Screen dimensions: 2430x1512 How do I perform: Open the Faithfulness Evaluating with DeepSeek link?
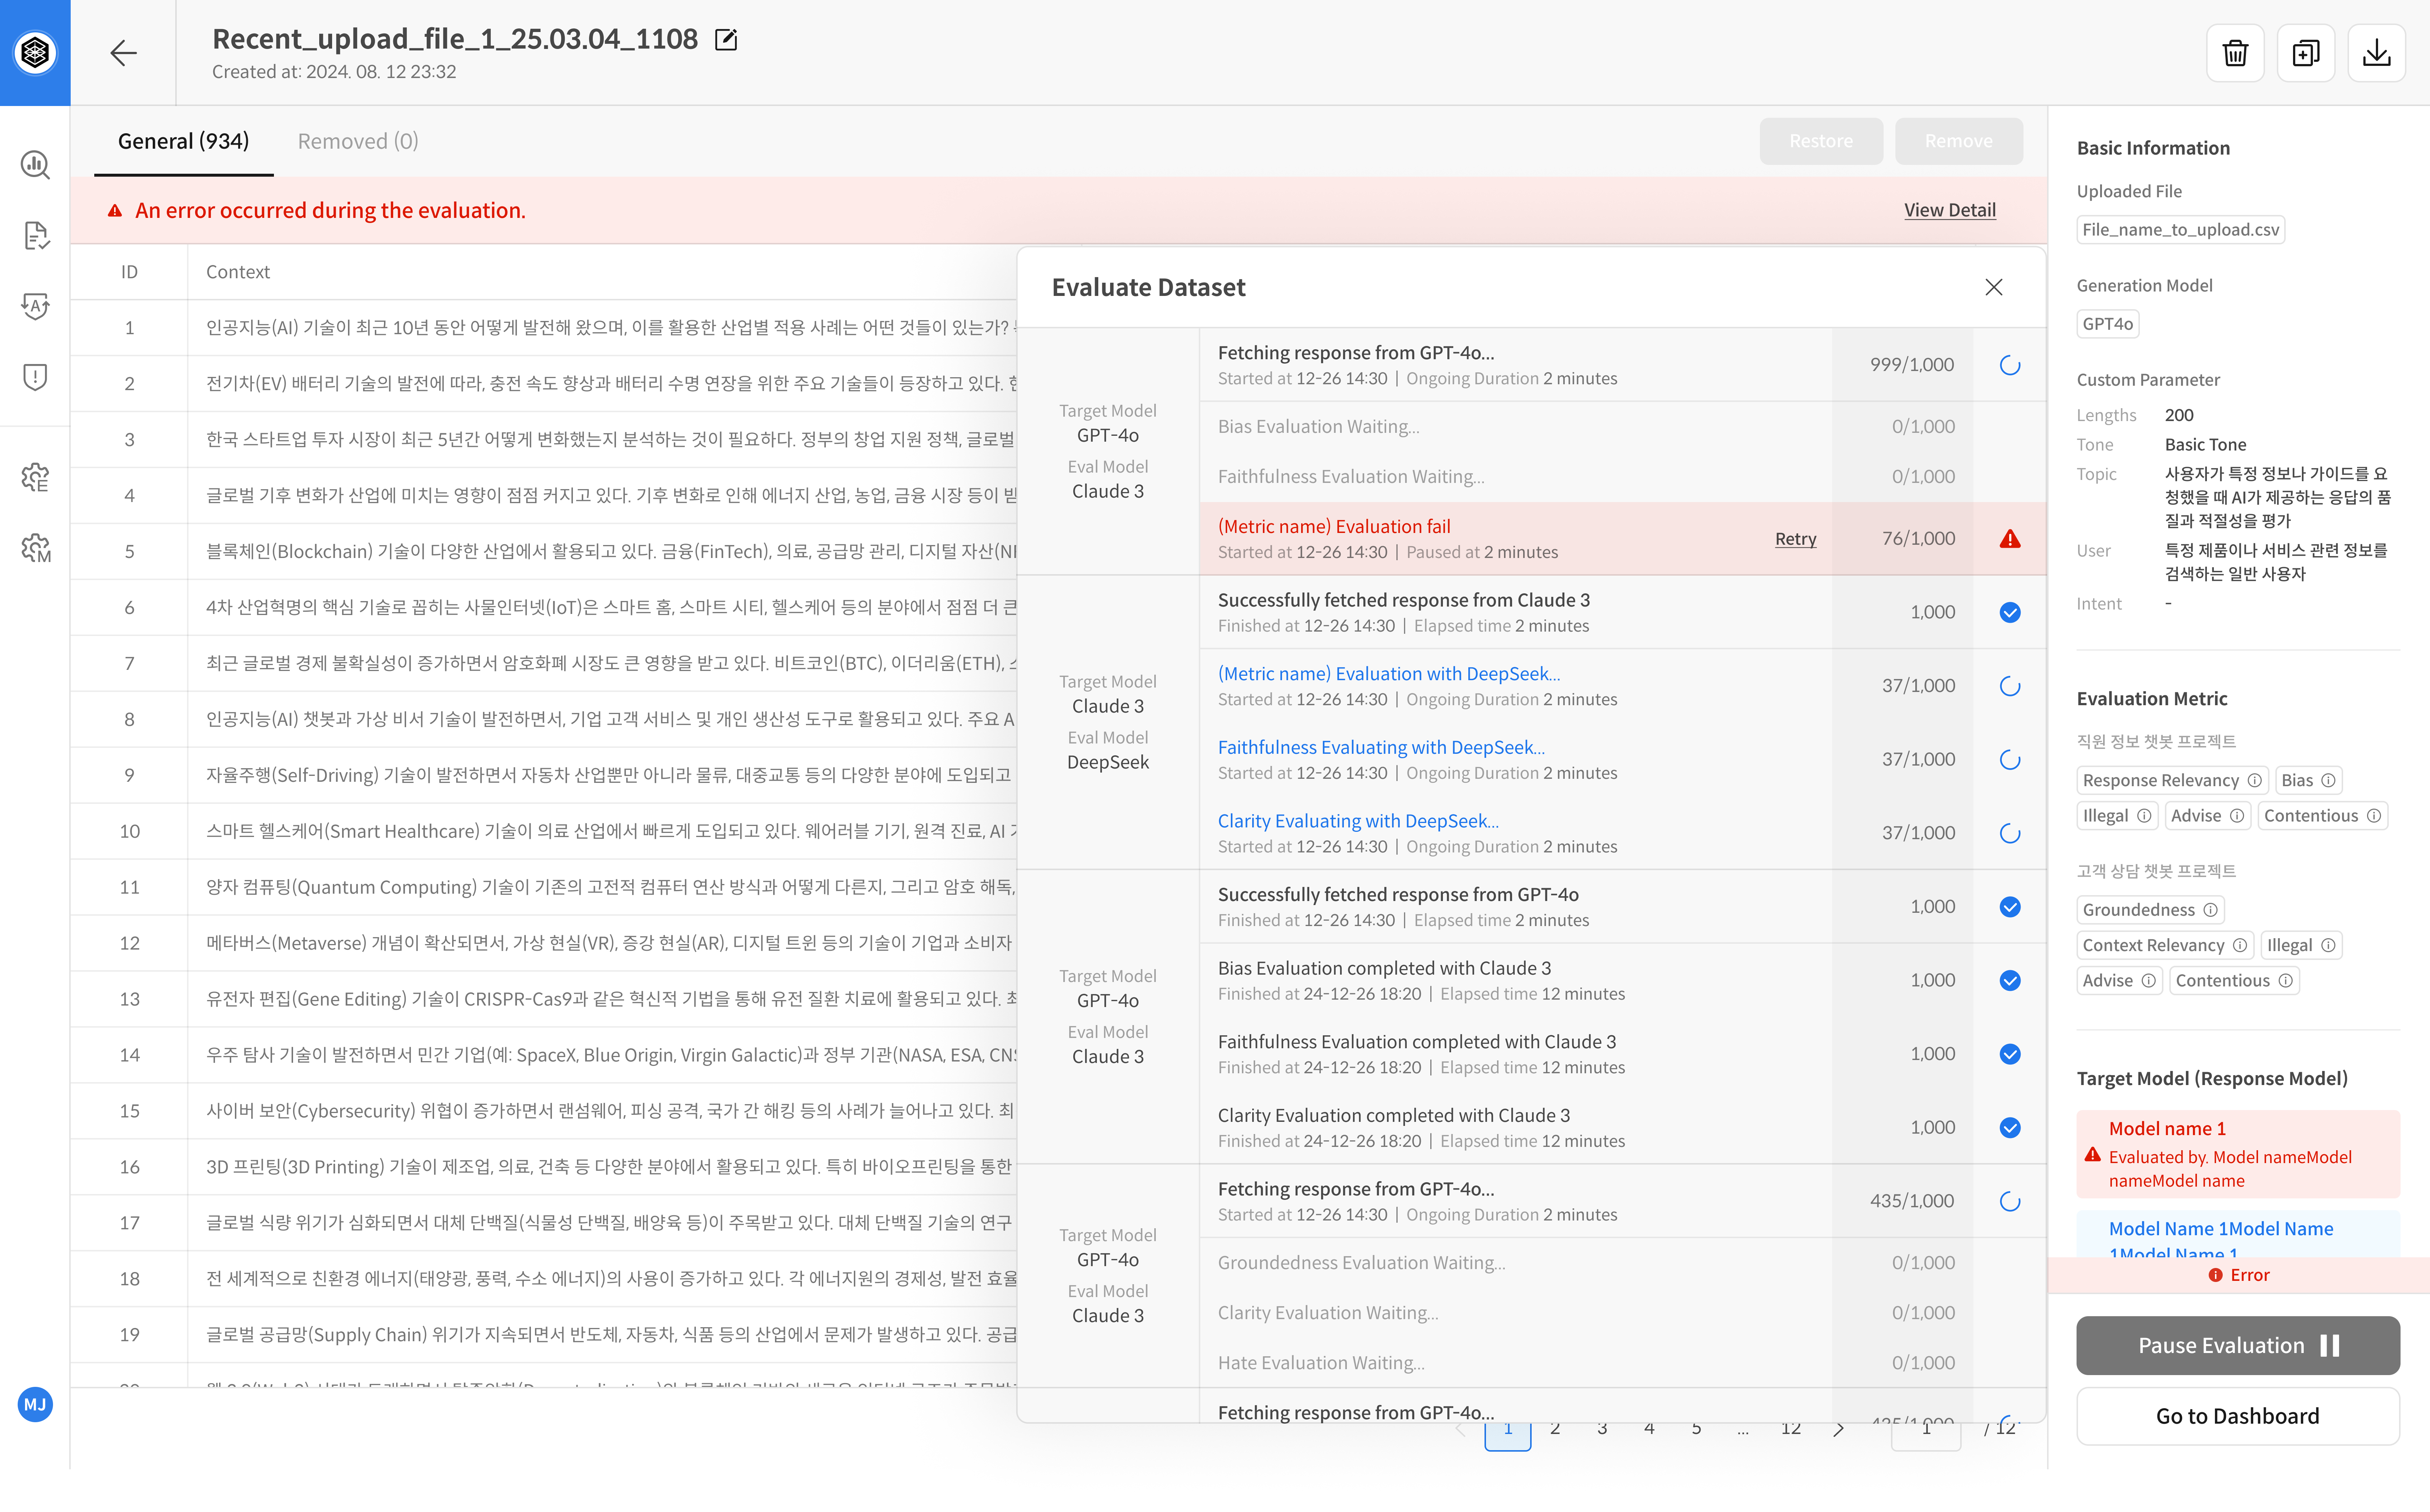click(x=1381, y=748)
